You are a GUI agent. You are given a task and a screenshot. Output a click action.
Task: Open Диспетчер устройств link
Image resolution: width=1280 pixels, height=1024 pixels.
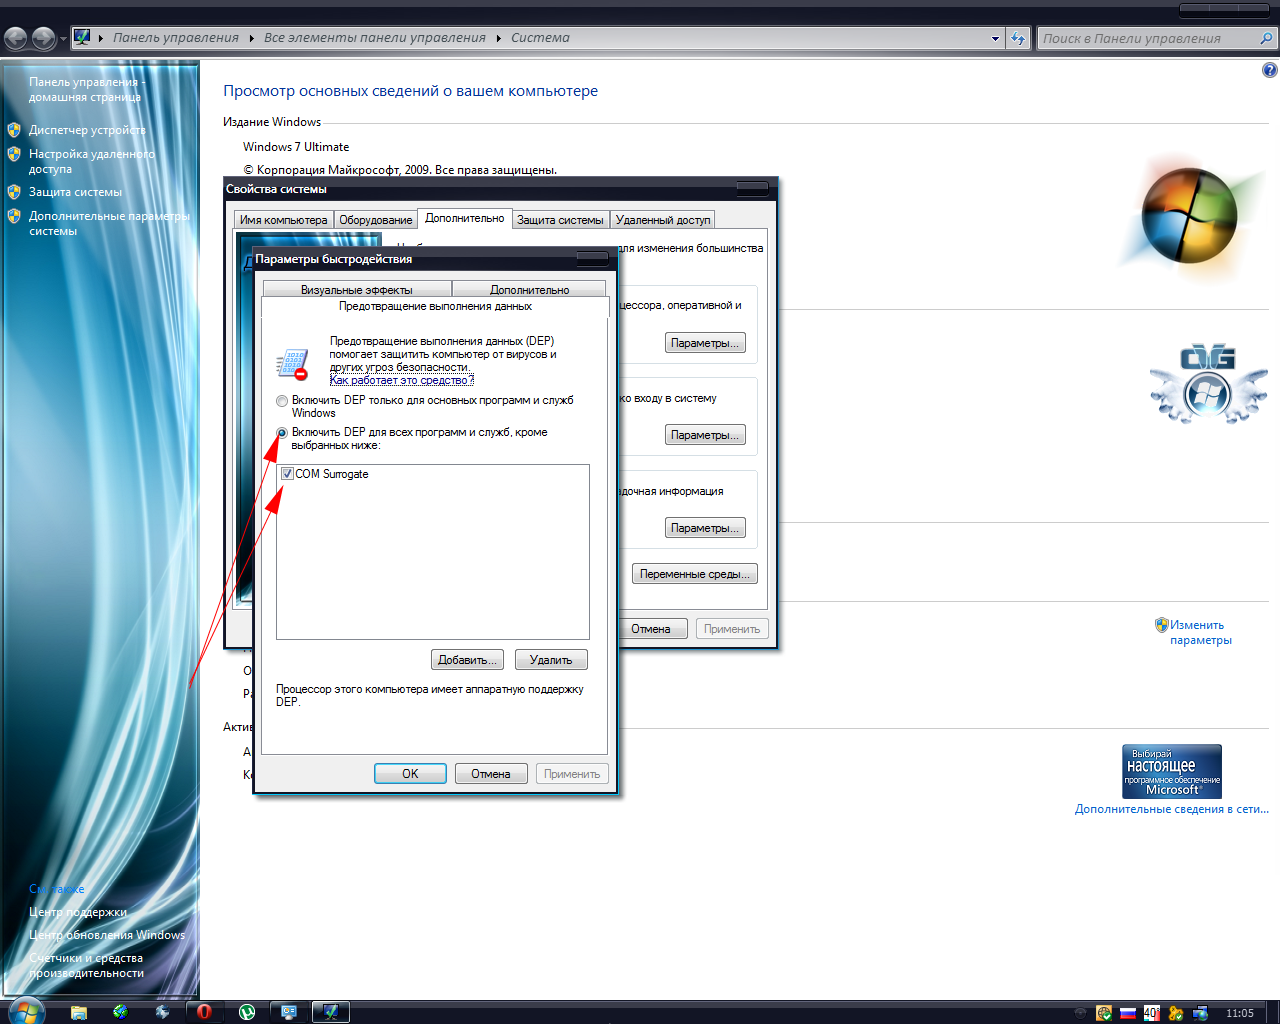[87, 130]
